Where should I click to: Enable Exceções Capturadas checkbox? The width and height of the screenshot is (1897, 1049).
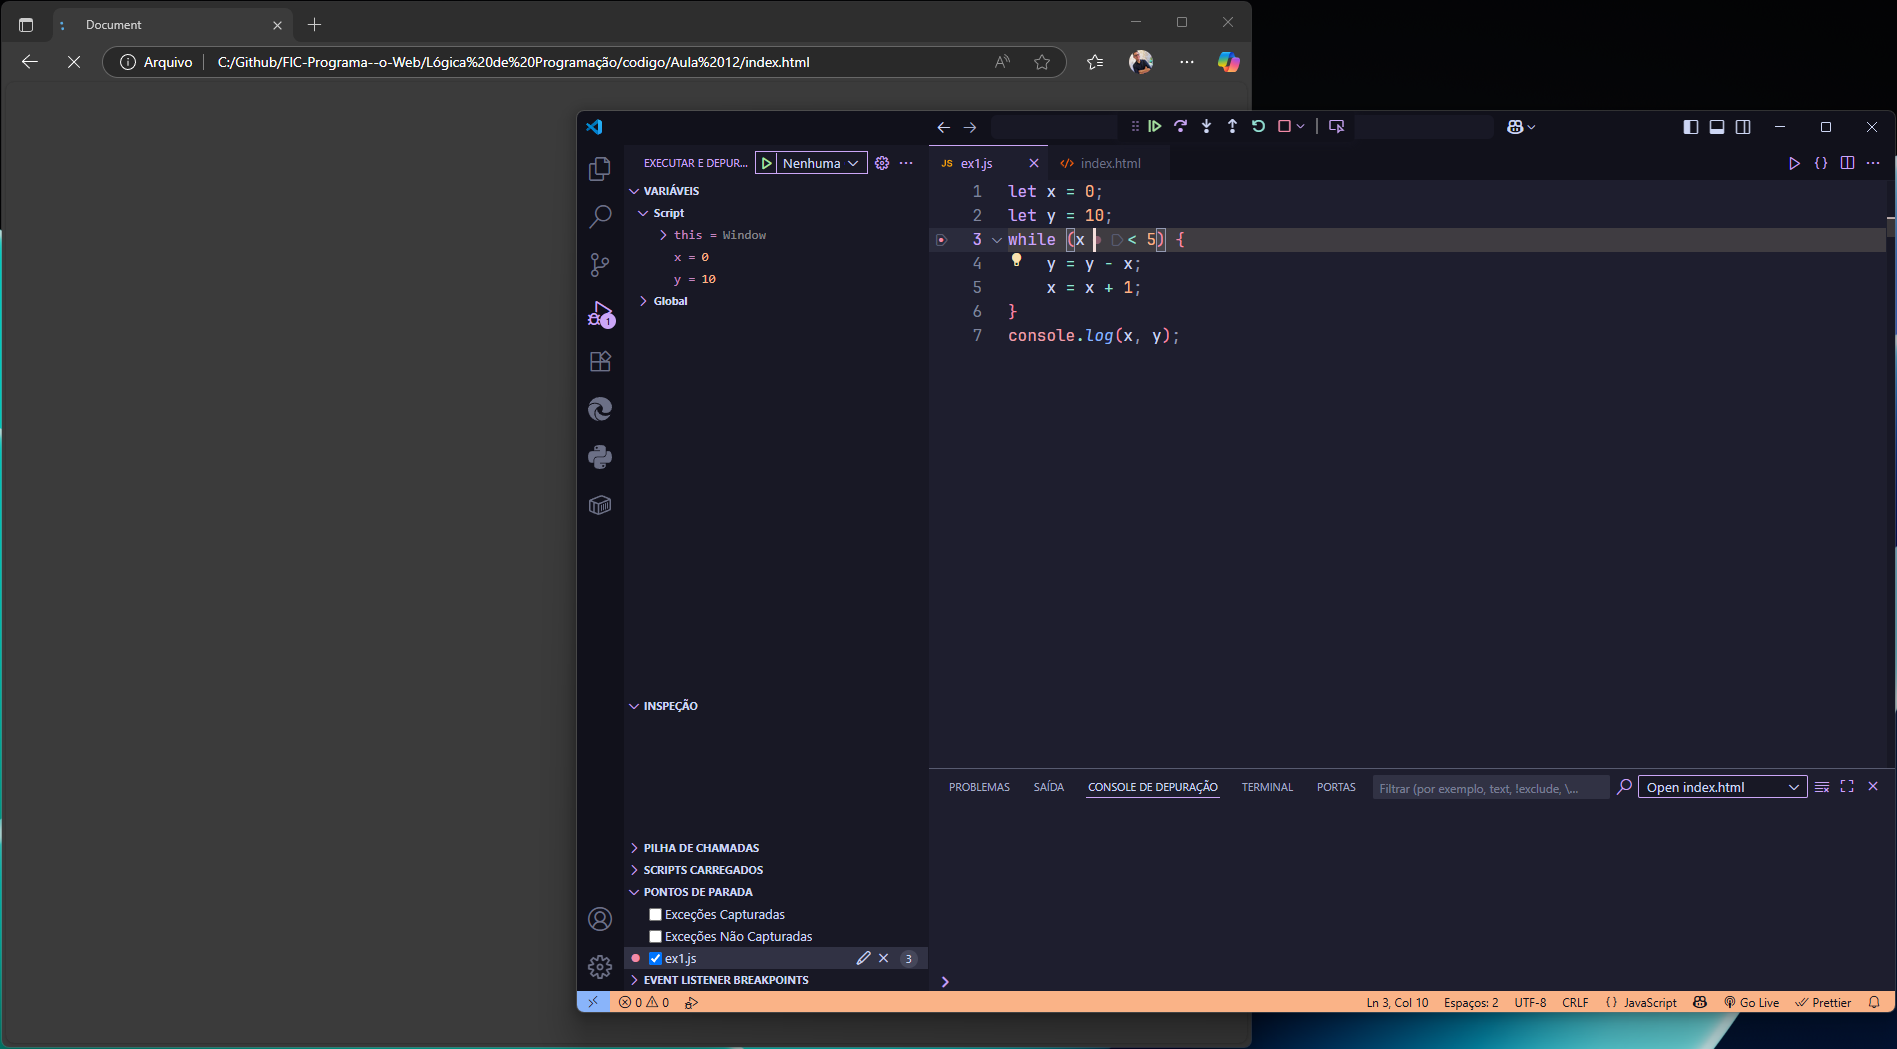click(656, 914)
